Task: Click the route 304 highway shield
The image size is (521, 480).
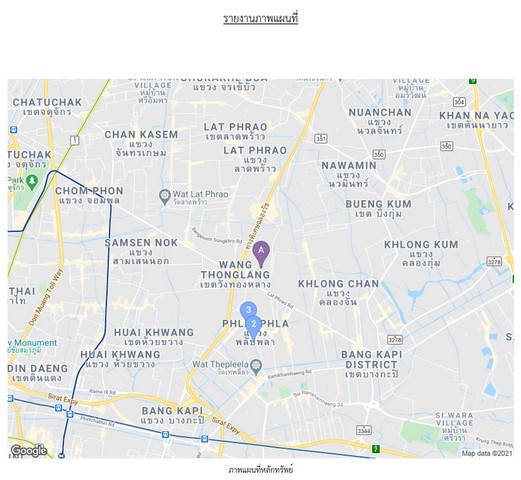Action: [459, 102]
